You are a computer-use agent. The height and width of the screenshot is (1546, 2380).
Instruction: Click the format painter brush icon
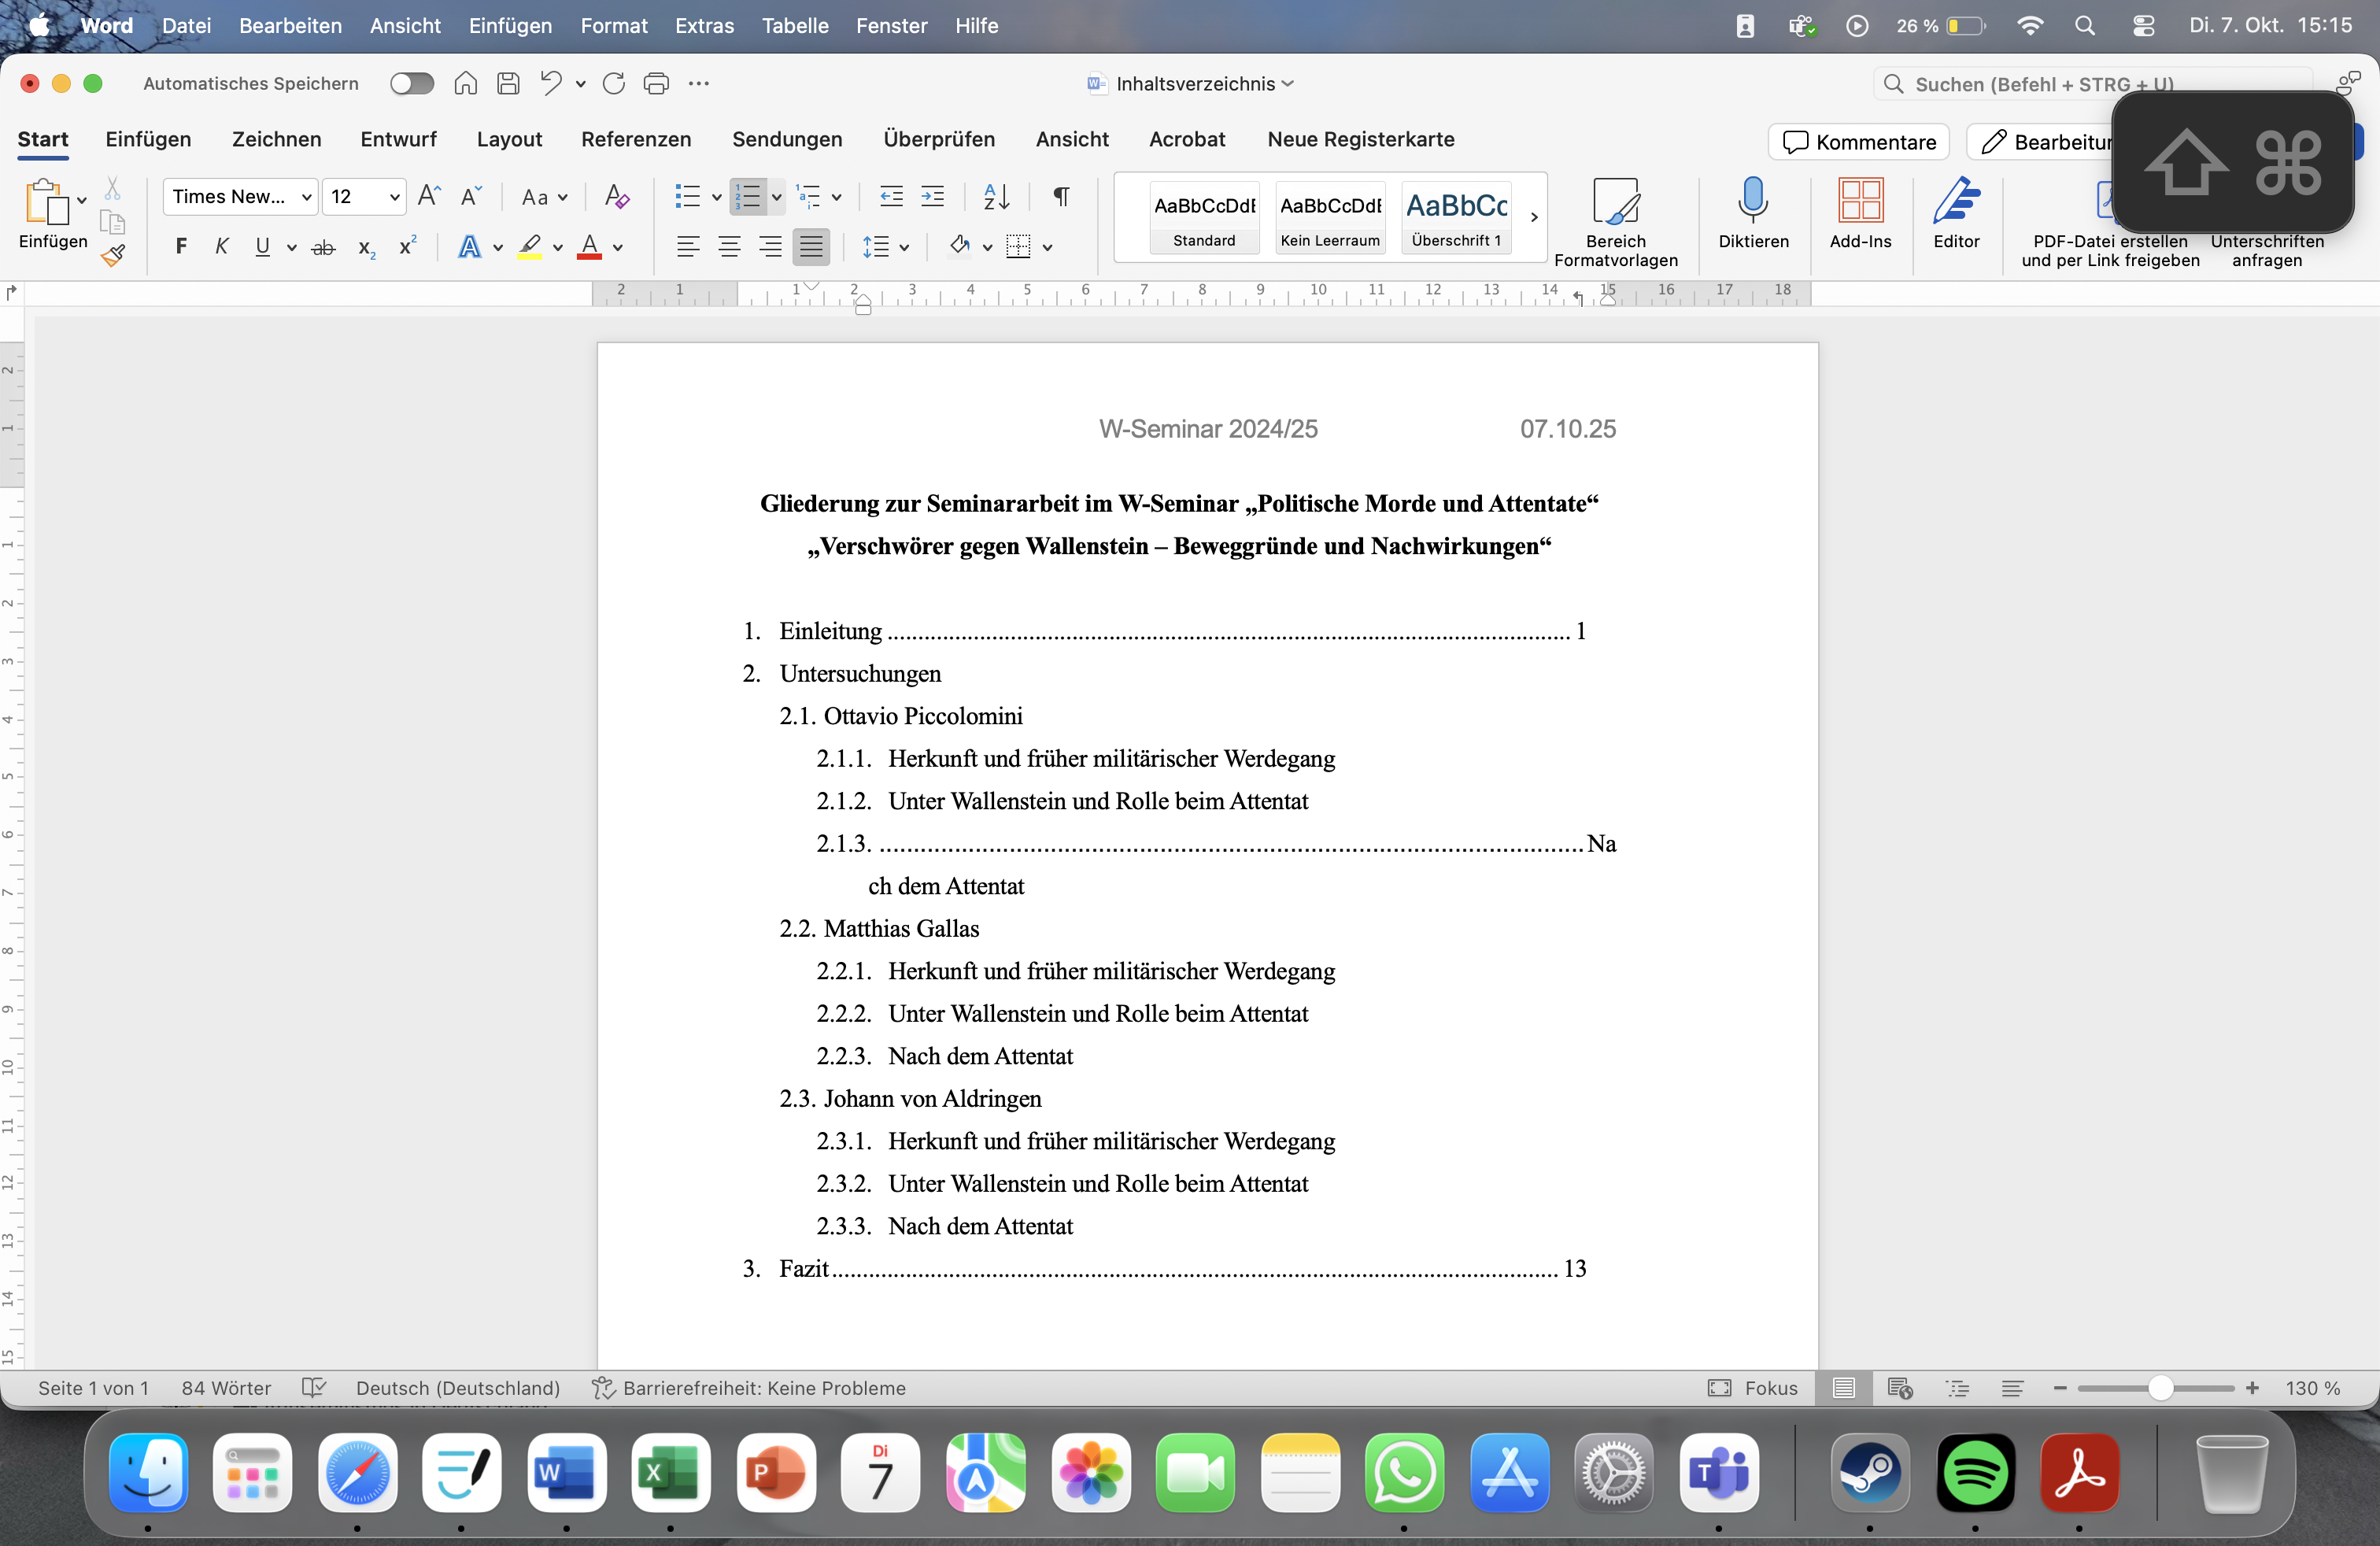113,255
